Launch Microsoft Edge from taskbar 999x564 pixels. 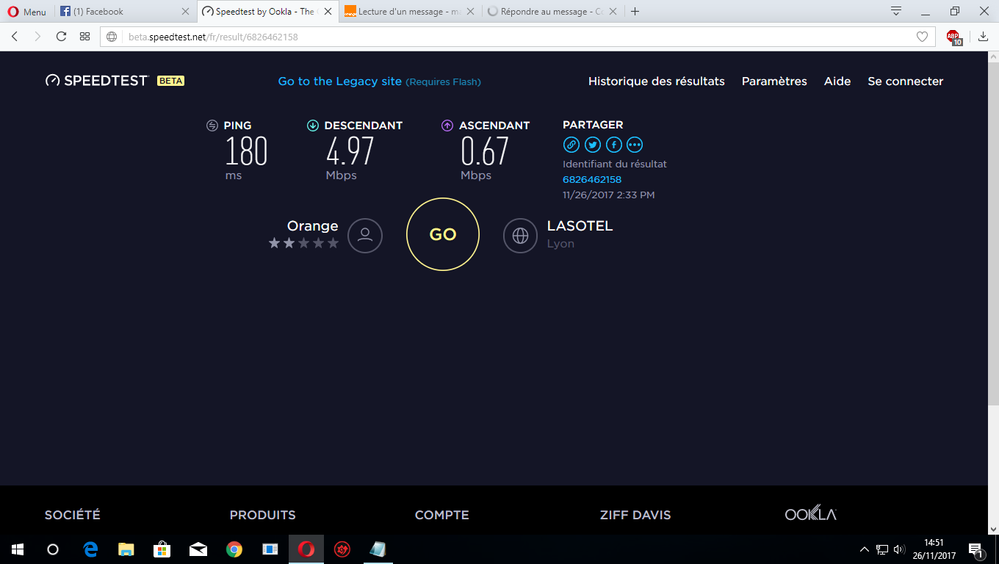click(90, 549)
